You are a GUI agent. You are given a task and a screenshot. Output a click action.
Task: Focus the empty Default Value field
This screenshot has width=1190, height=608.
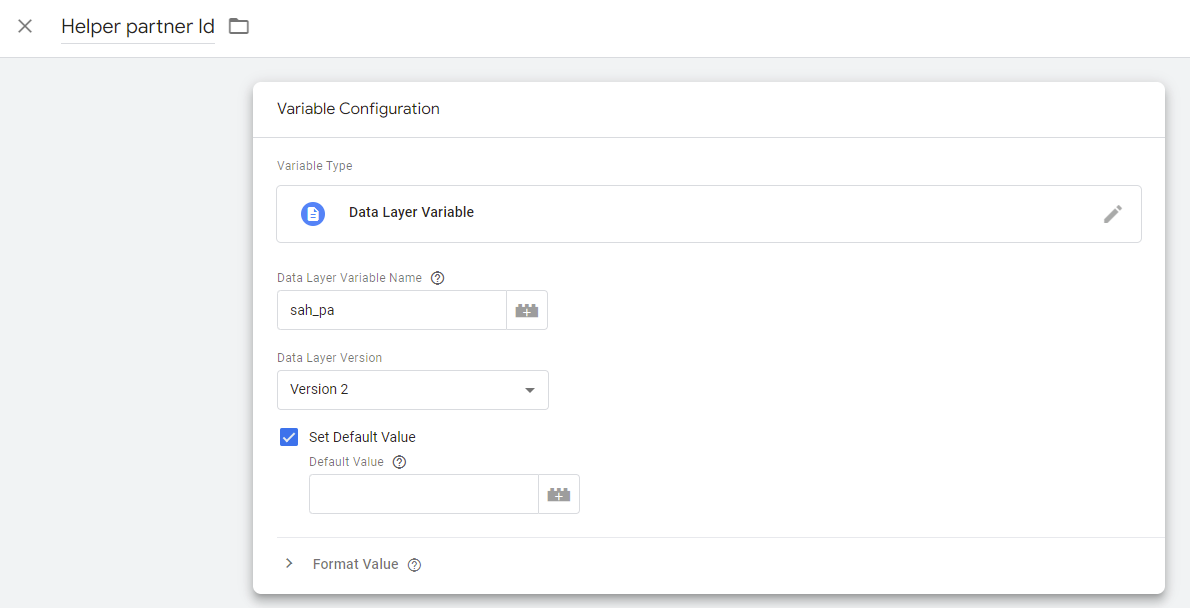click(x=423, y=494)
